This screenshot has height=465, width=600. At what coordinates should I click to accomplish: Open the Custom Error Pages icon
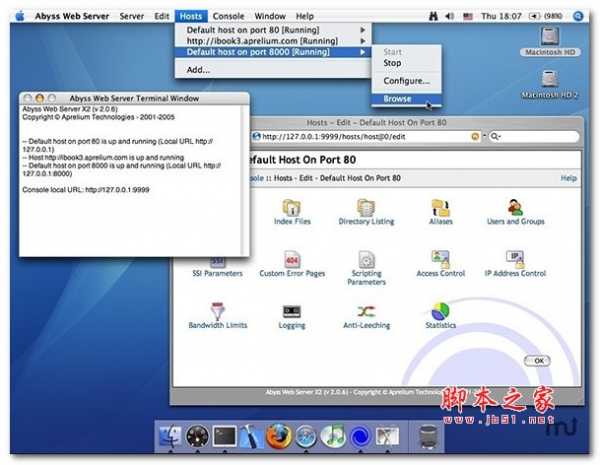pos(292,260)
